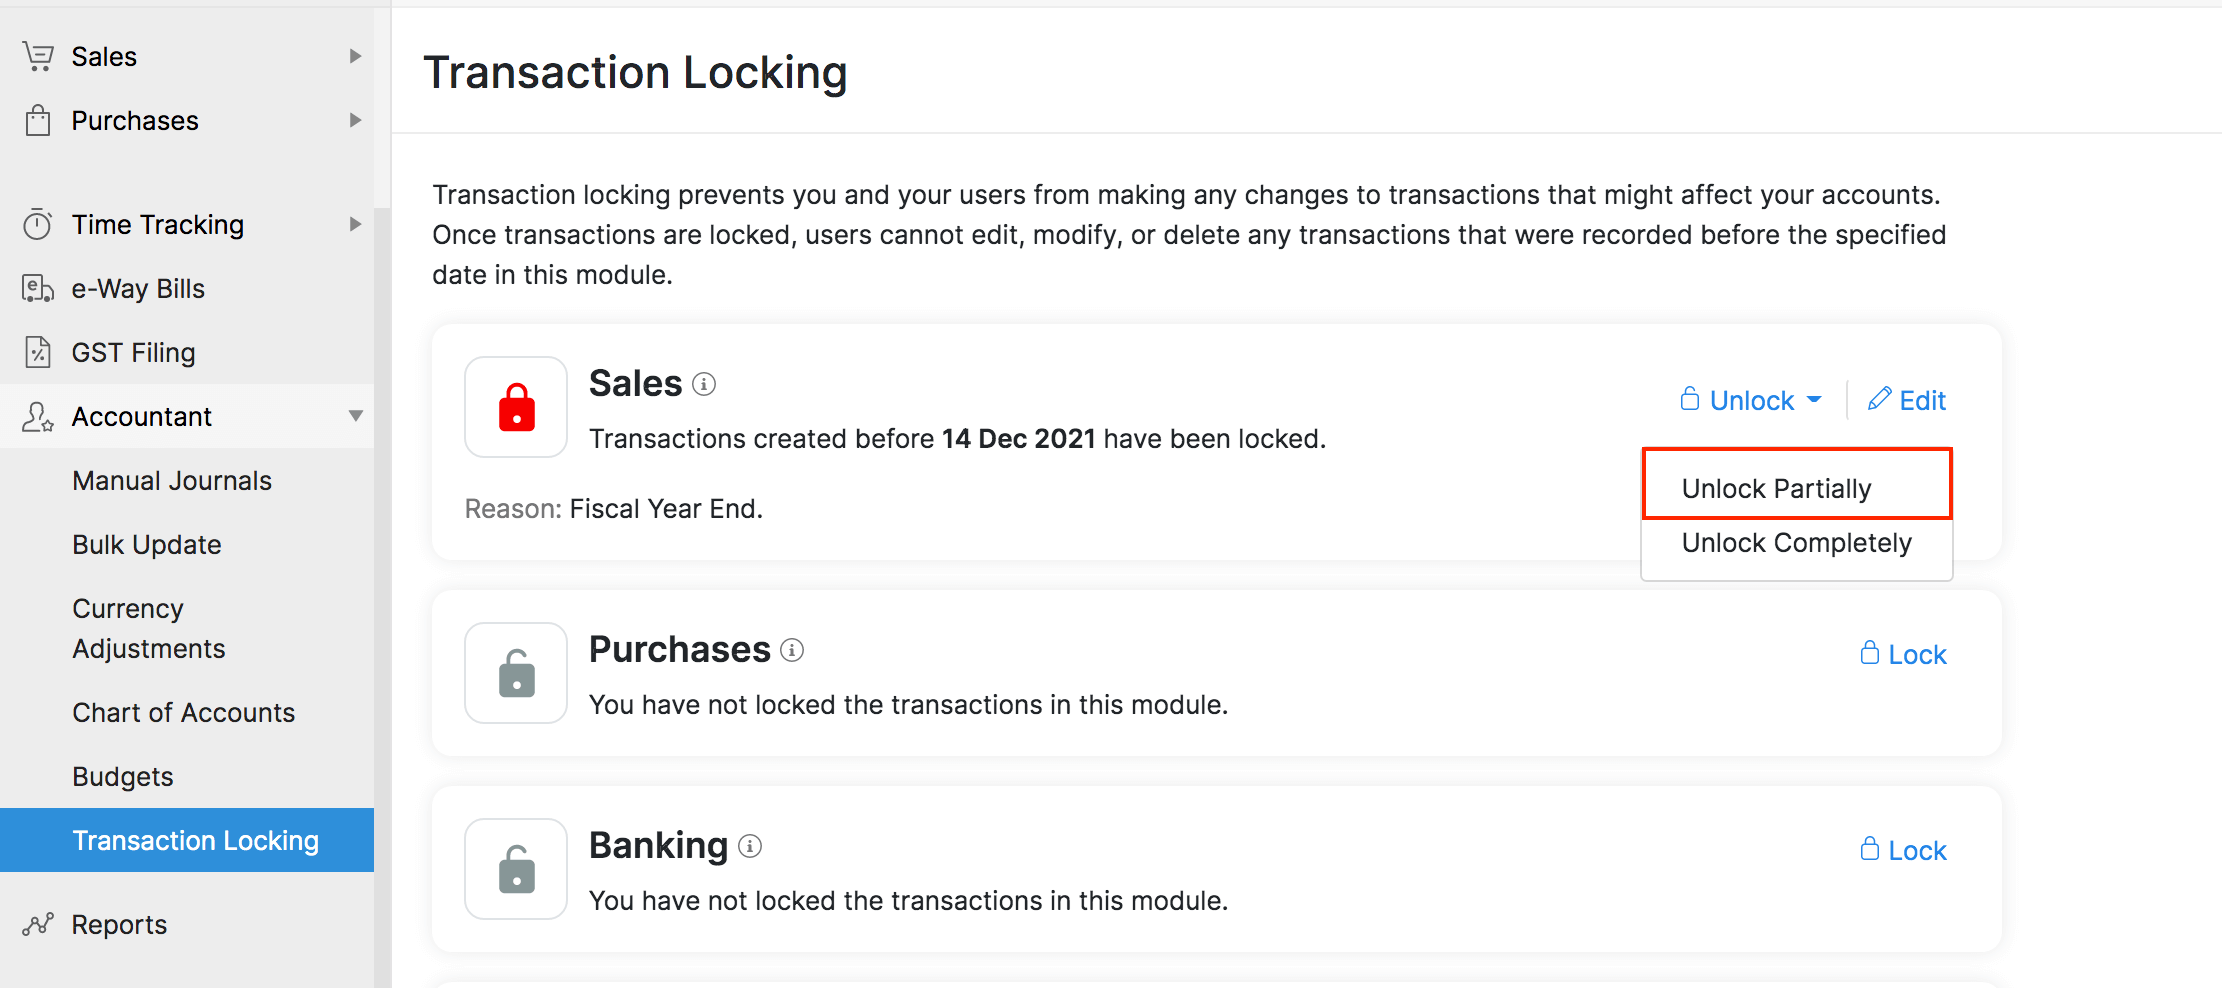This screenshot has height=988, width=2222.
Task: Click the info icon beside Purchases heading
Action: [x=792, y=650]
